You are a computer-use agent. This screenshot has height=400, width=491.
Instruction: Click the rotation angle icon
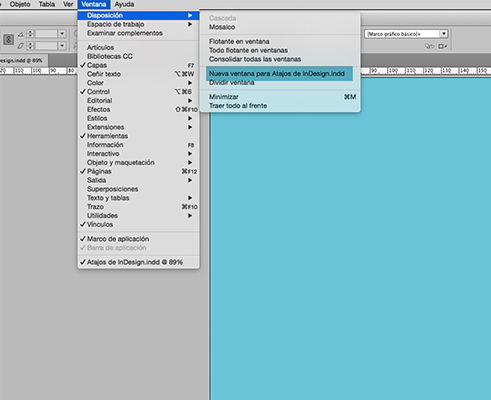(x=21, y=34)
